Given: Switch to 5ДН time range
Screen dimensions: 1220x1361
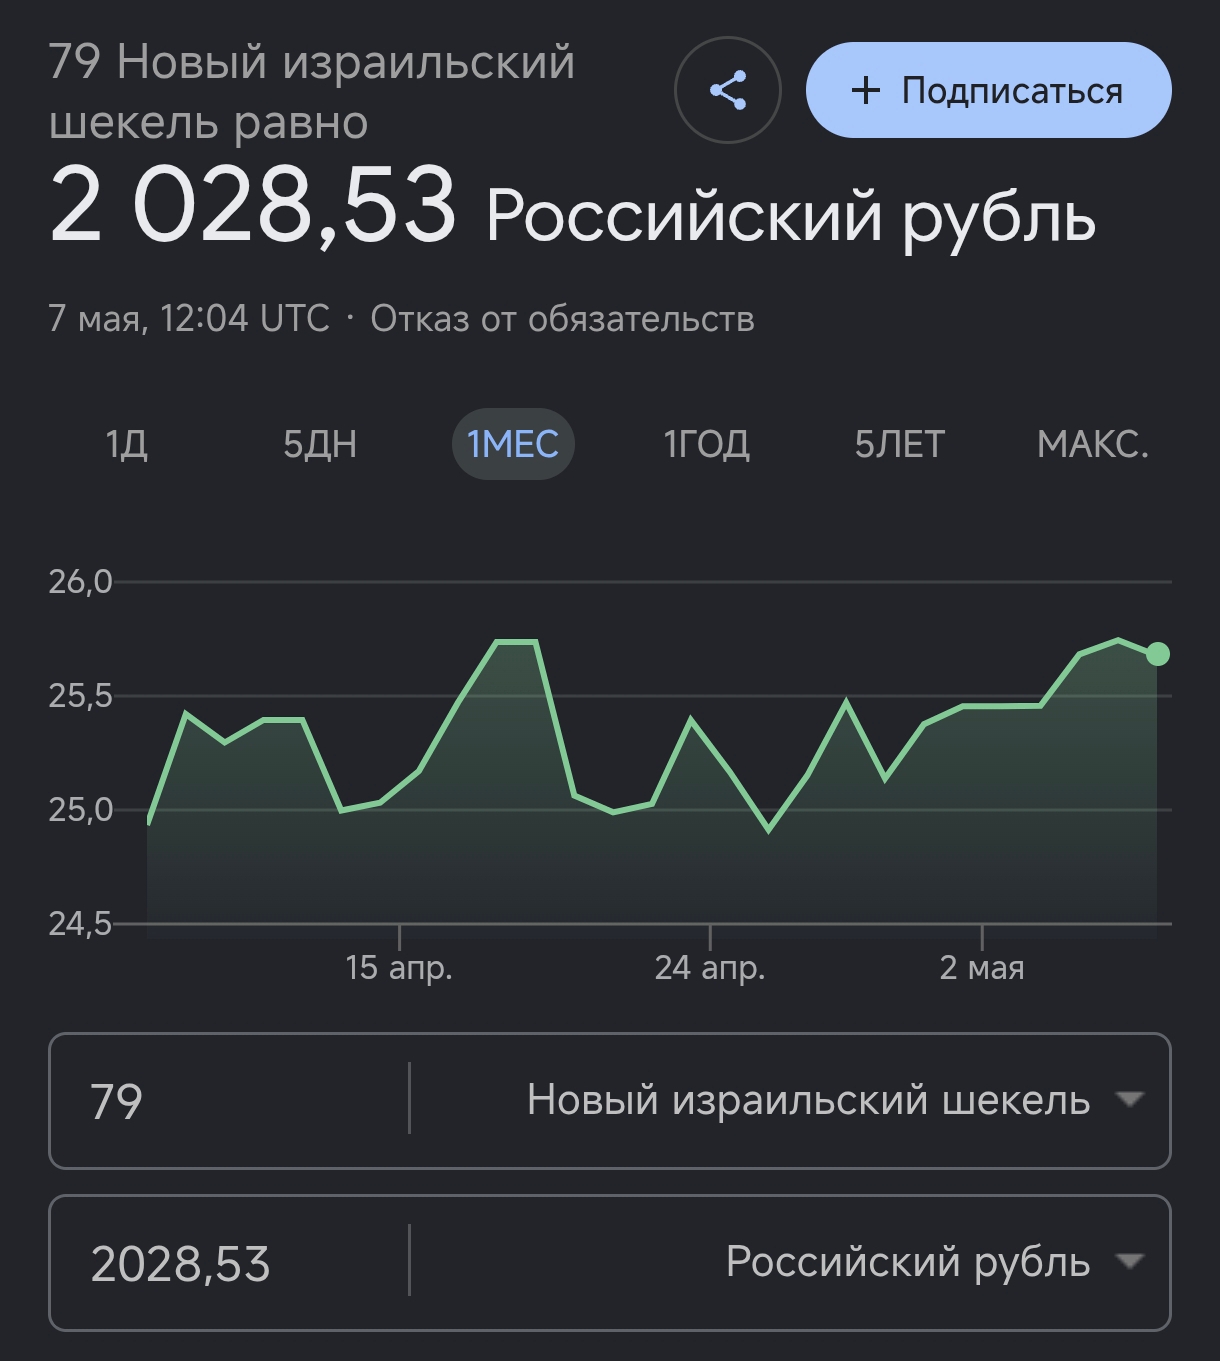Looking at the screenshot, I should coord(320,444).
